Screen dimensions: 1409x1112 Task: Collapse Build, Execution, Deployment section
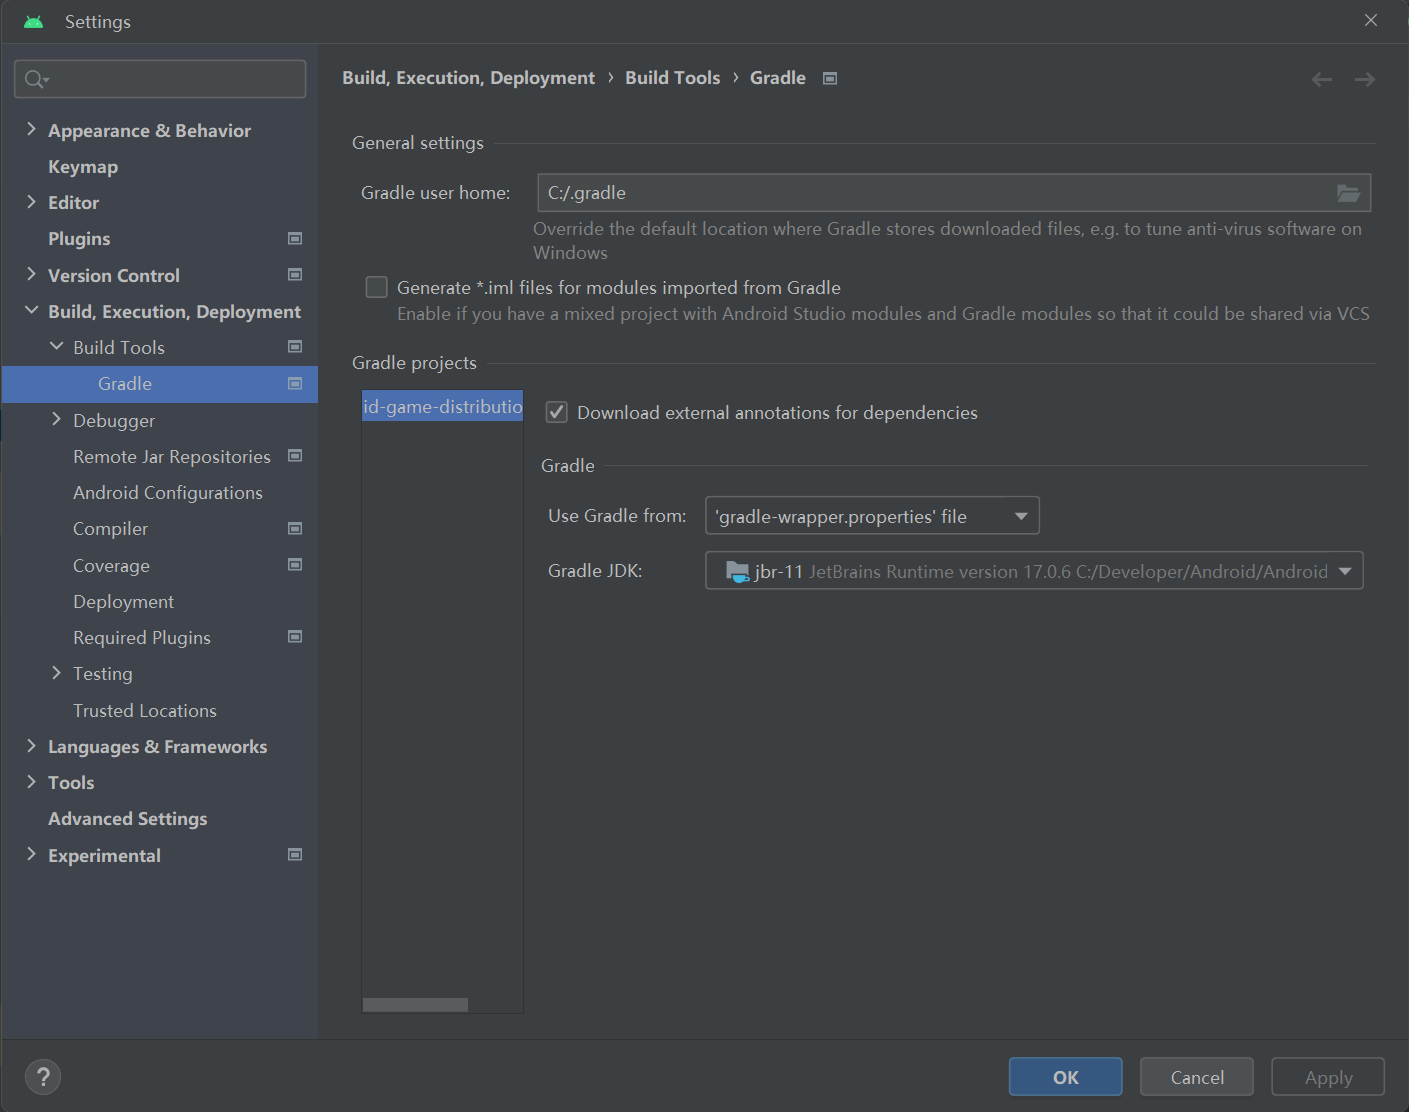(31, 310)
